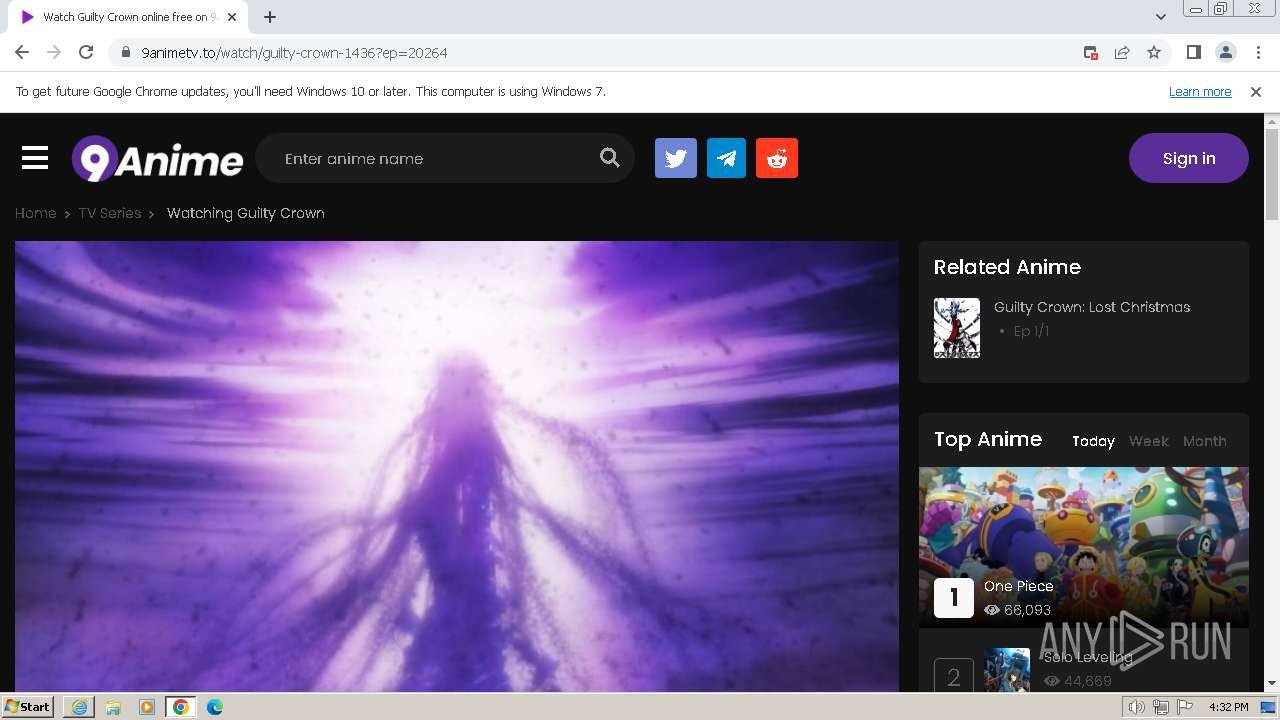
Task: Open Microsoft Edge from taskbar
Action: [215, 707]
